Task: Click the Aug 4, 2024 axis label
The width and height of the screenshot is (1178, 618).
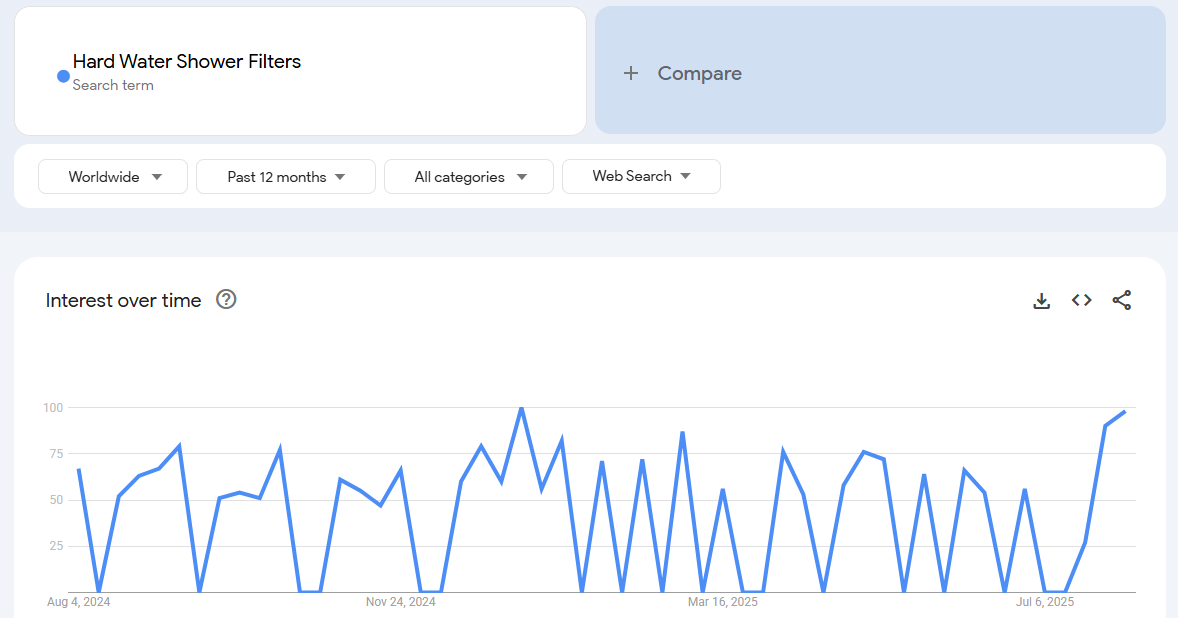Action: (x=78, y=602)
